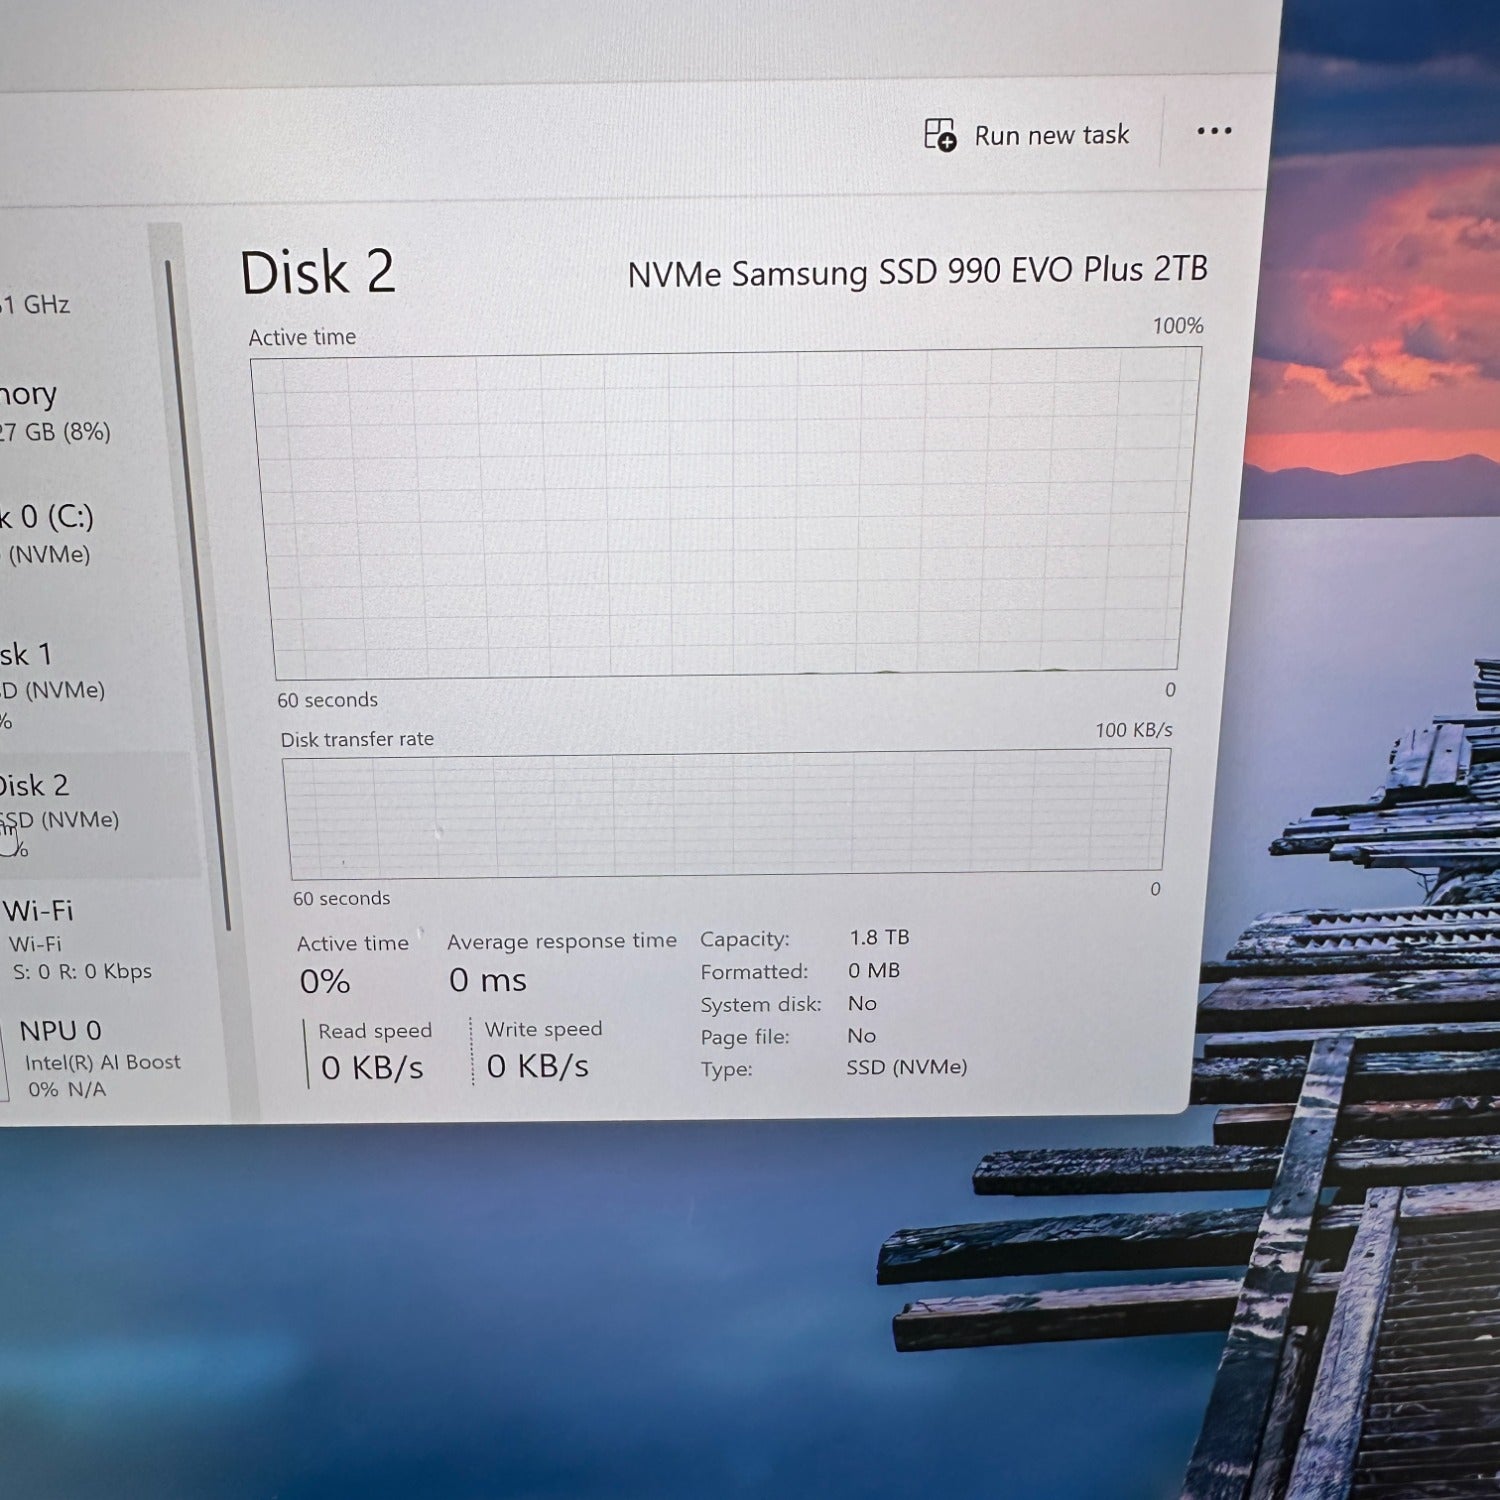1500x1500 pixels.
Task: Click inside the Active time graph
Action: coord(726,512)
